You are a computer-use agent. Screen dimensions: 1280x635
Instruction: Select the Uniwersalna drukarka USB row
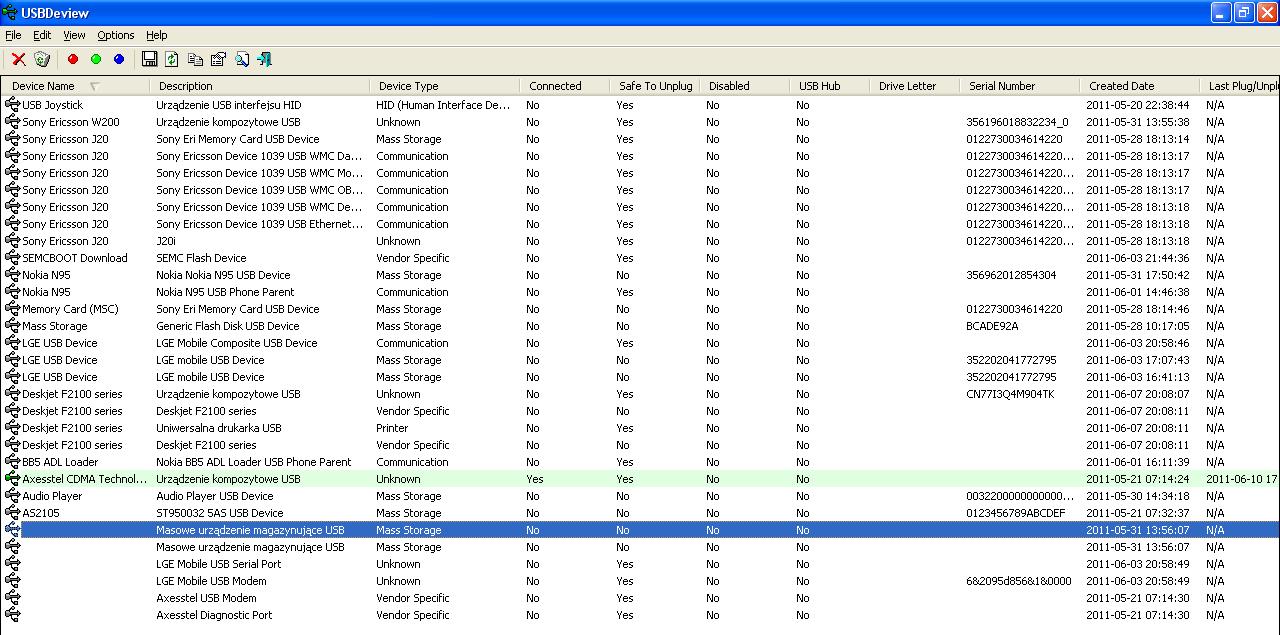coord(640,428)
